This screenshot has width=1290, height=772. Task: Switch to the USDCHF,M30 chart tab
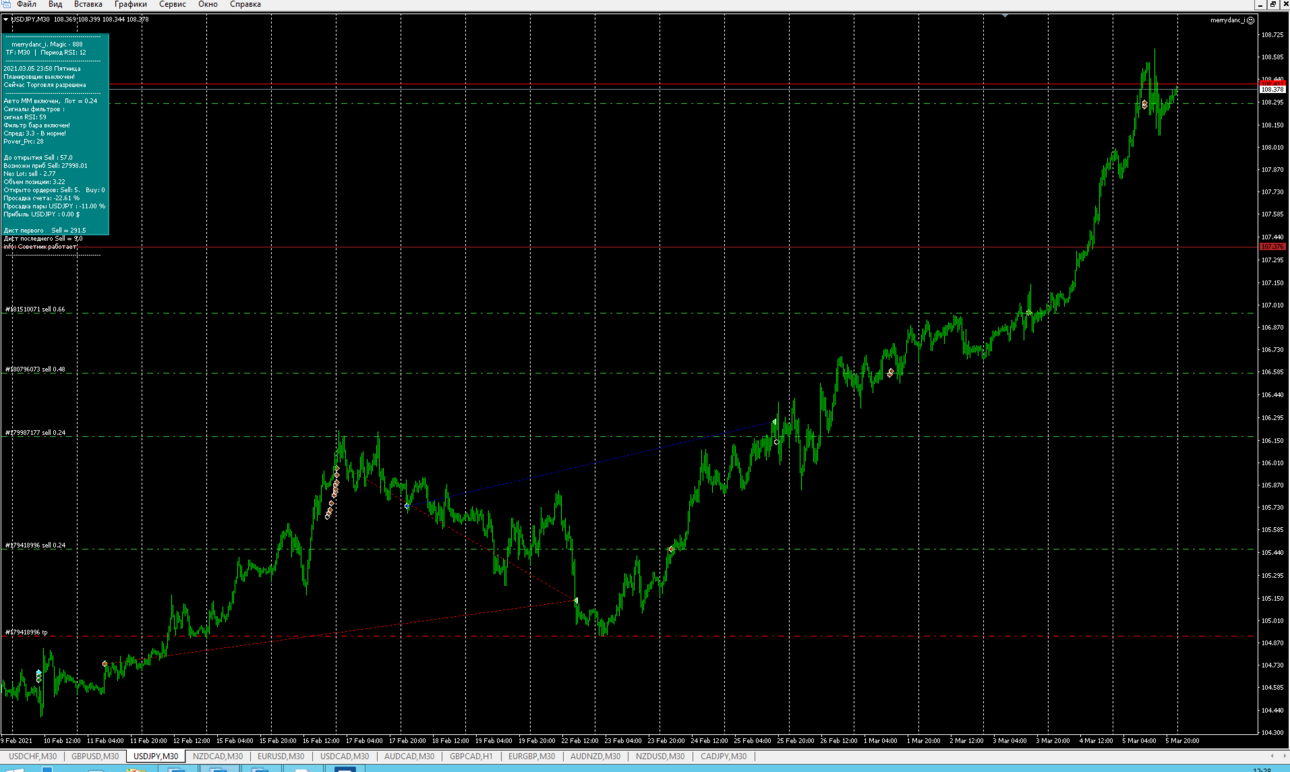point(33,757)
